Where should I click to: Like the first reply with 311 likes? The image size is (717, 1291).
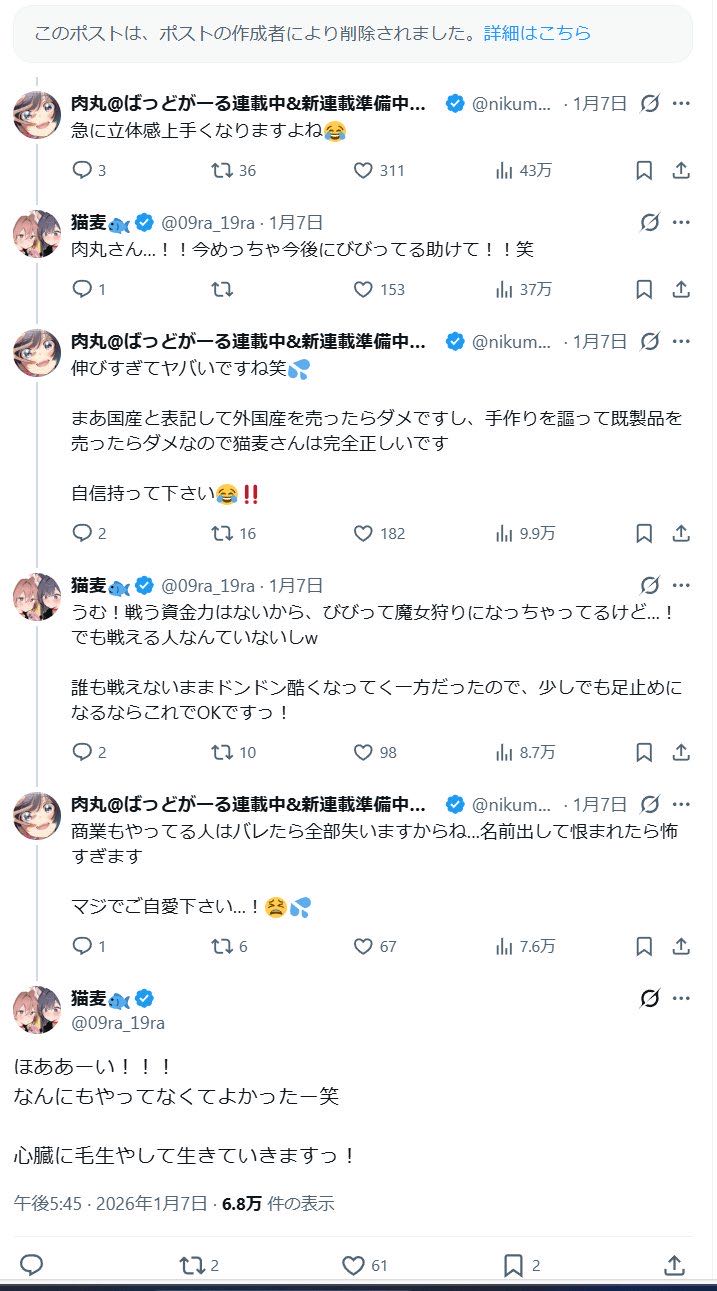364,170
